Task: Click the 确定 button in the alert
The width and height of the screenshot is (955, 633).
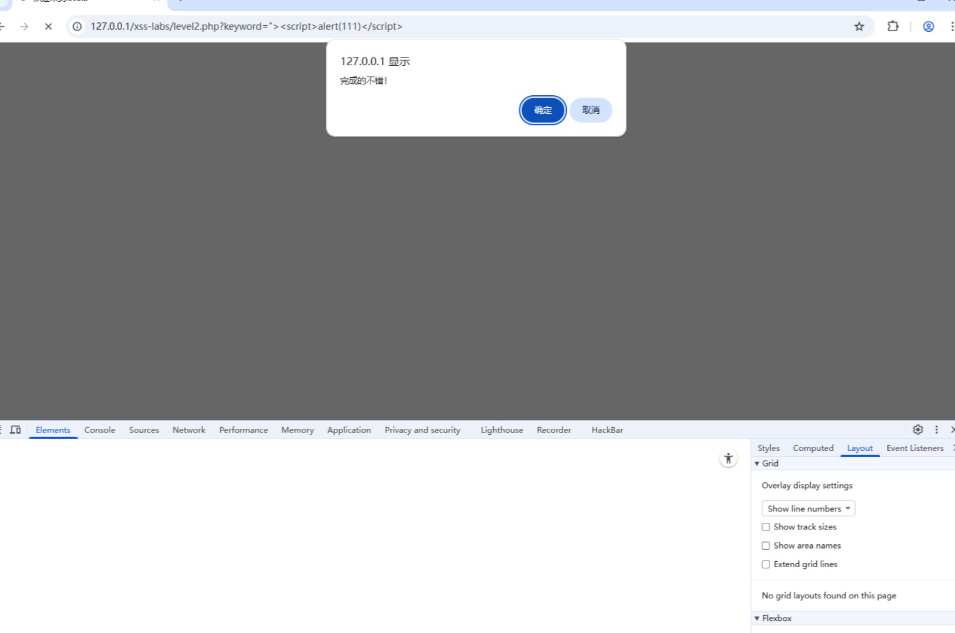Action: click(x=543, y=110)
